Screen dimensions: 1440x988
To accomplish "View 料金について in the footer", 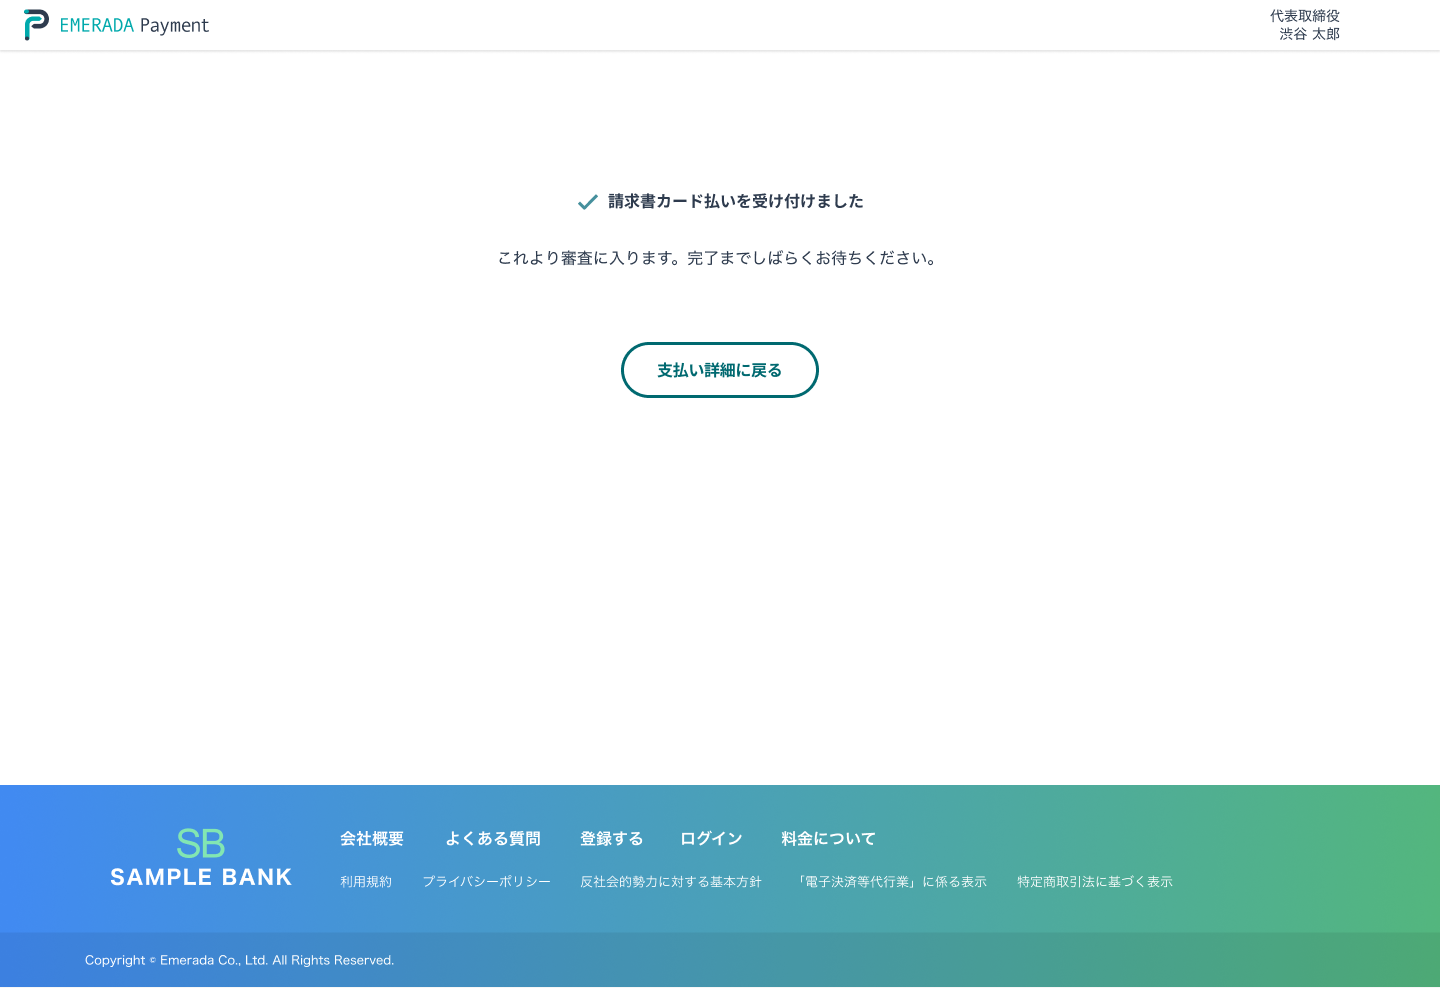I will [x=828, y=839].
